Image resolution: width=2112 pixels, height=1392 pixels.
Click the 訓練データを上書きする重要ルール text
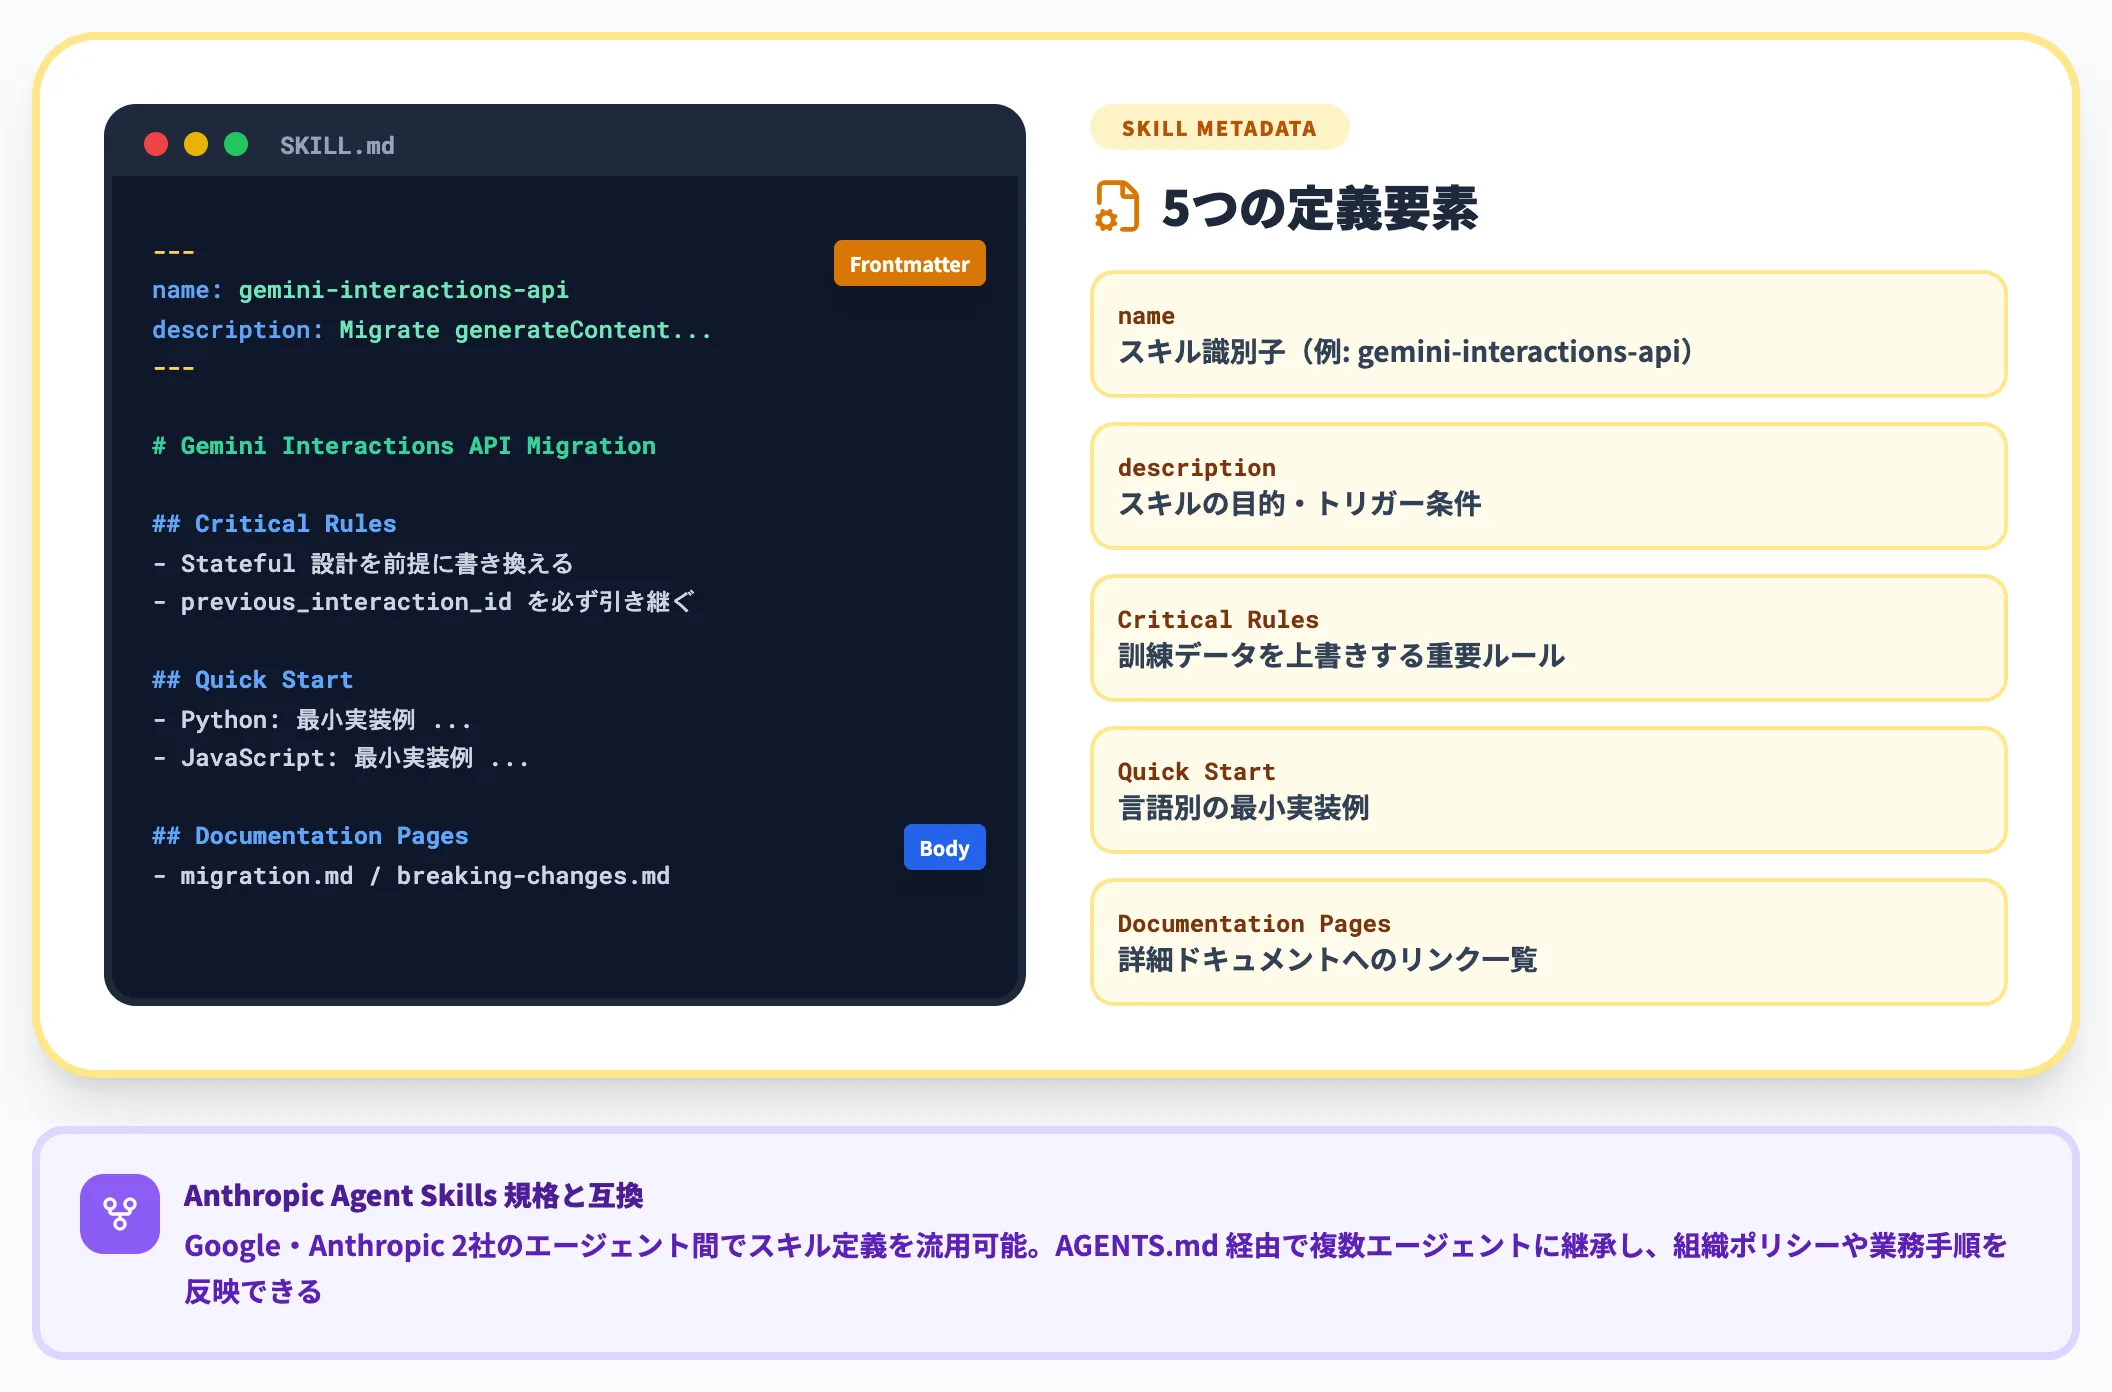pyautogui.click(x=1341, y=656)
